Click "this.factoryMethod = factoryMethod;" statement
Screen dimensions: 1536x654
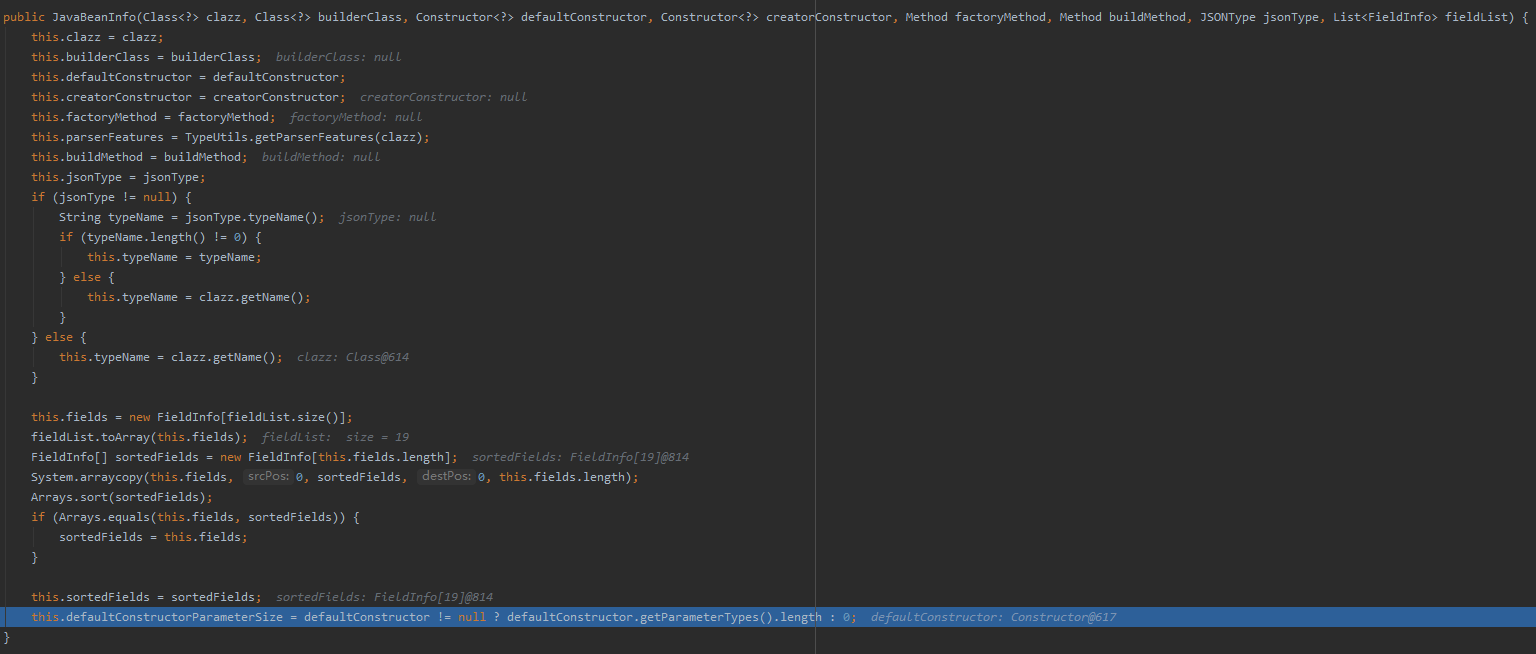click(153, 117)
